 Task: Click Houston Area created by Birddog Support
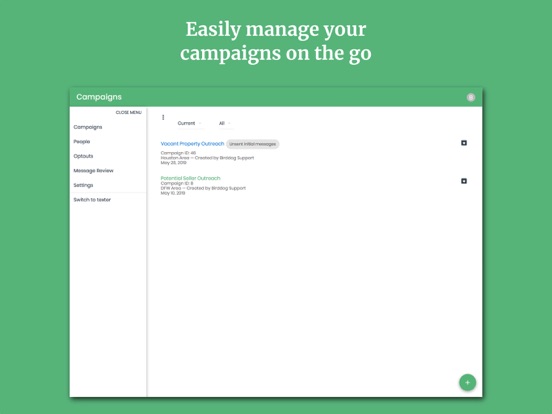pos(207,158)
